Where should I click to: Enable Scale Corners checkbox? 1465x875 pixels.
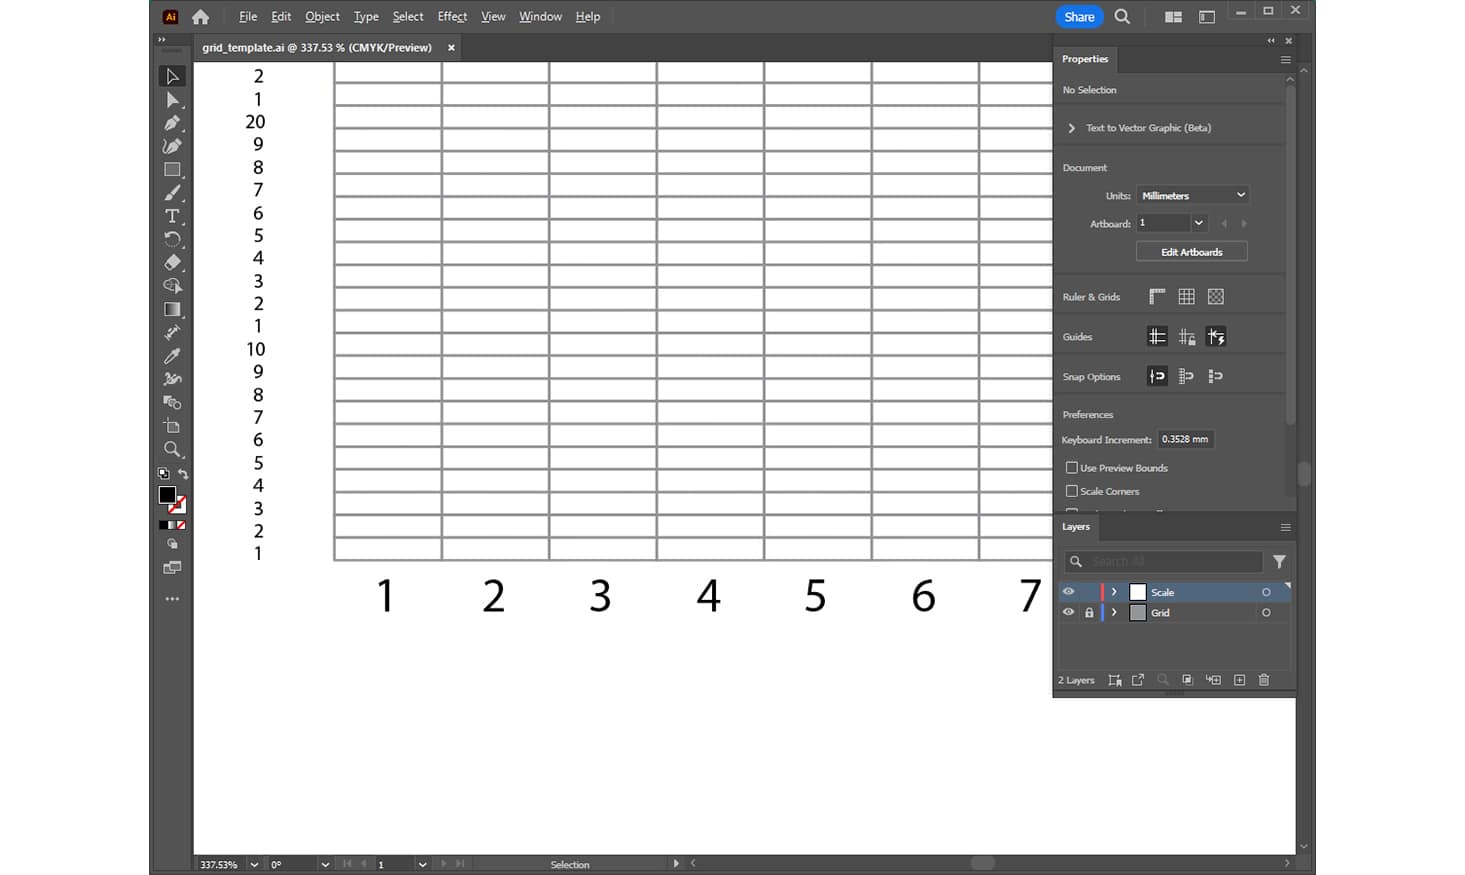1072,491
